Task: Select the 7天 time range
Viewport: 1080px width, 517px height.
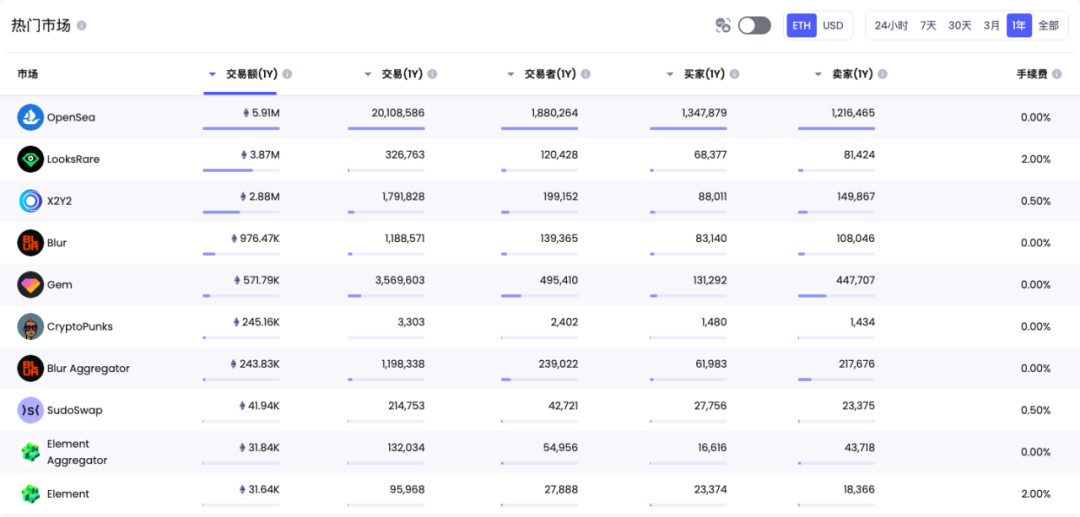Action: (928, 25)
